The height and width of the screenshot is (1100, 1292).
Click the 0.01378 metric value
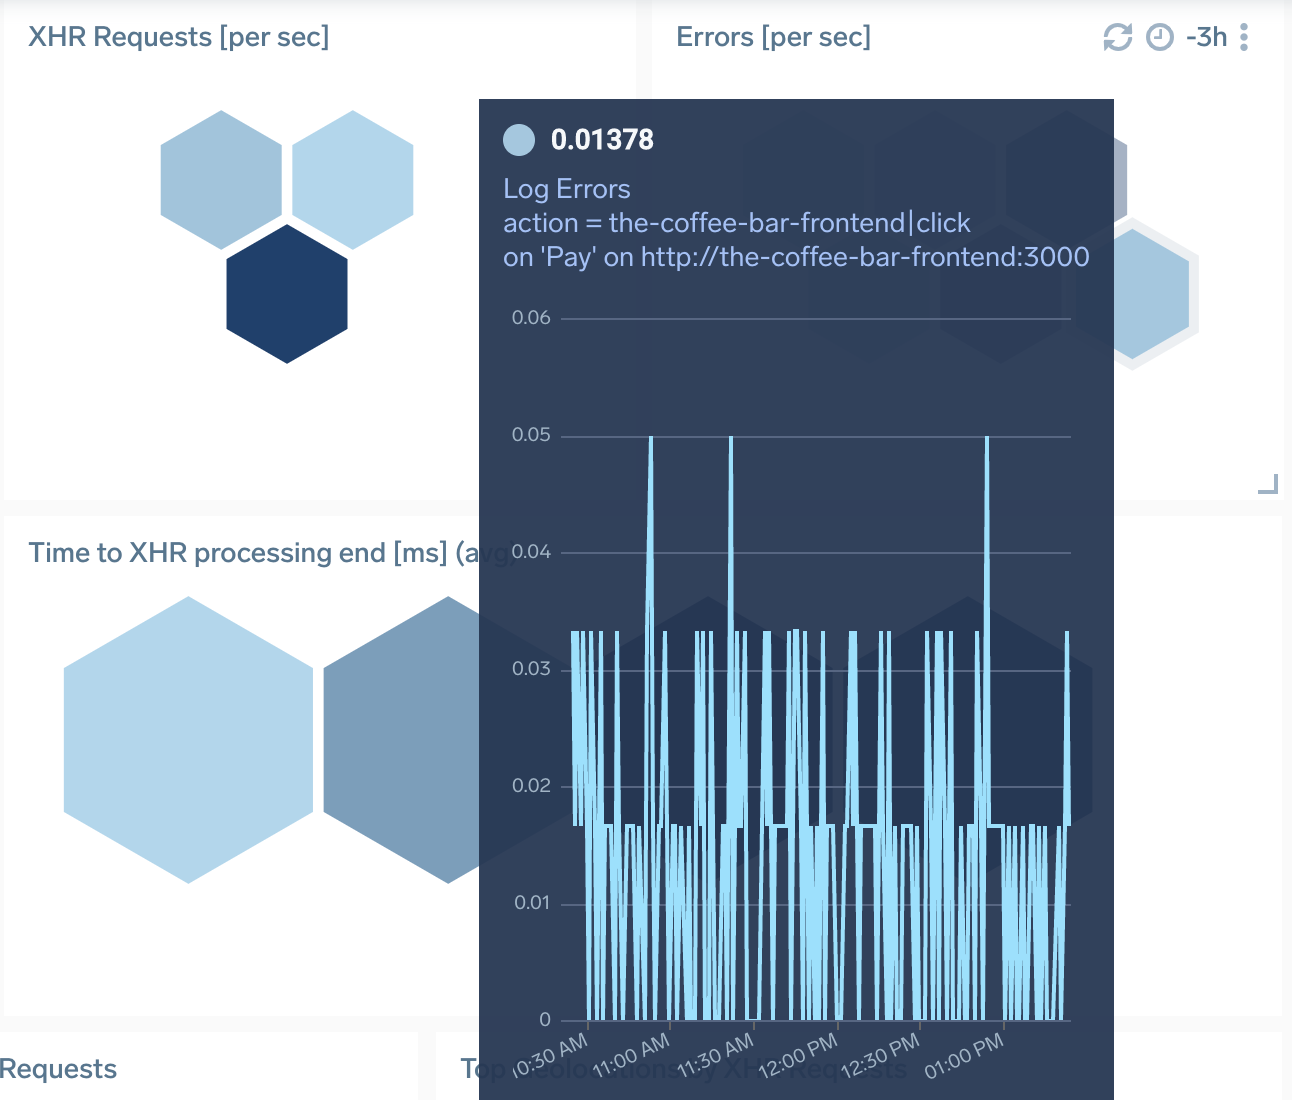[x=602, y=140]
